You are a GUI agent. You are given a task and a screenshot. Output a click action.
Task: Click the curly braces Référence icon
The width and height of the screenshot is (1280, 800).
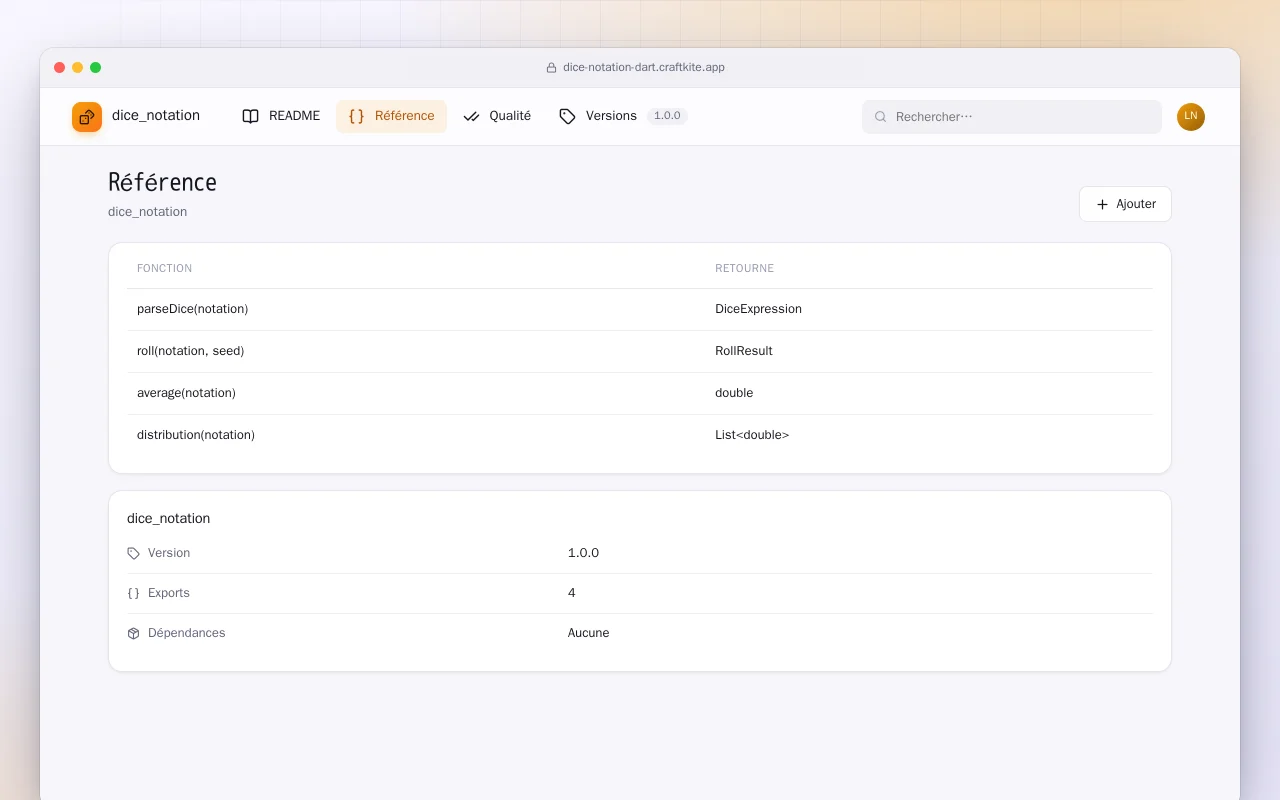(x=356, y=116)
